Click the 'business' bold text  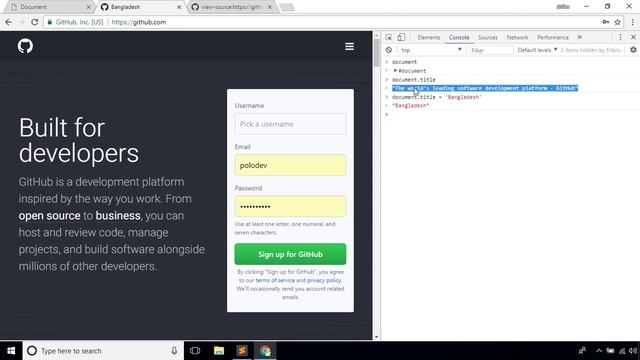pos(118,216)
